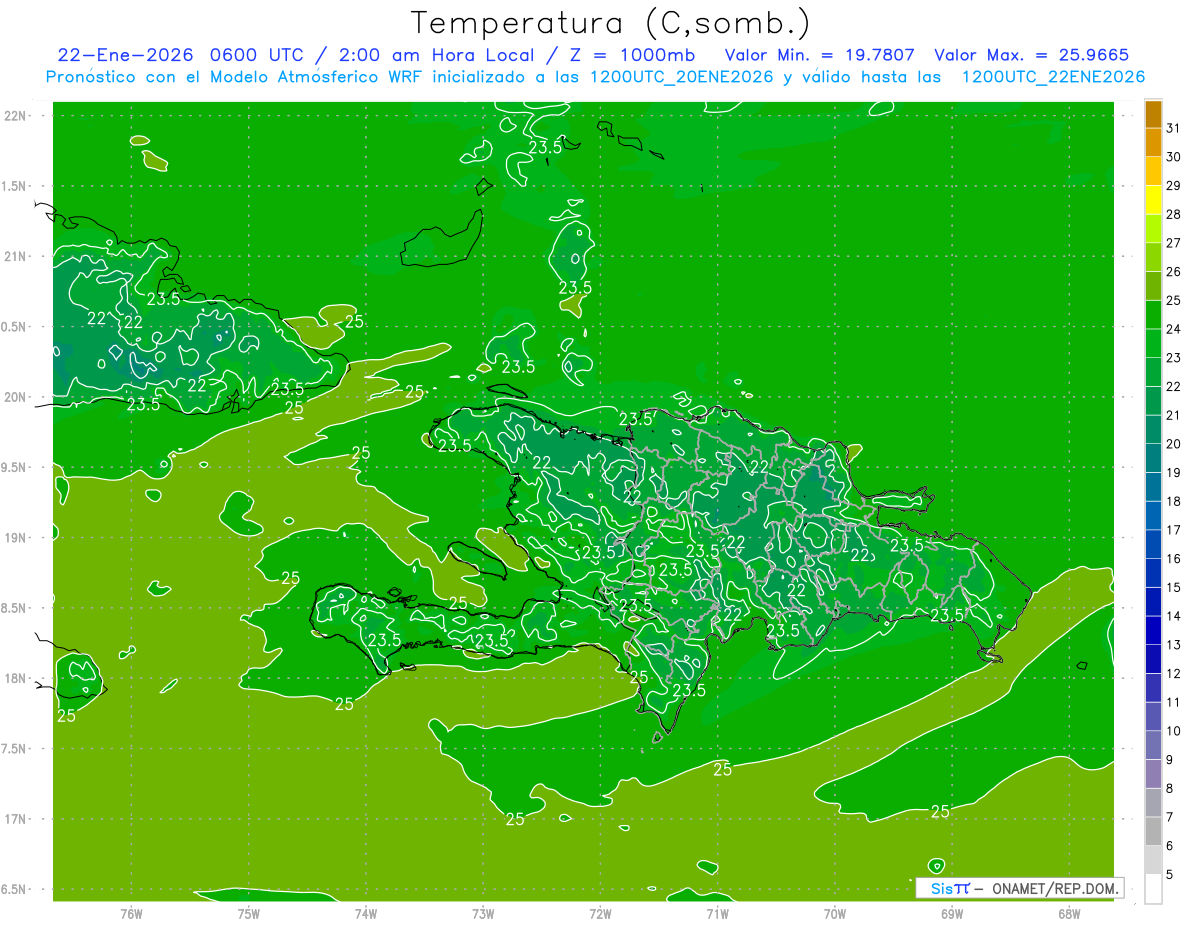The image size is (1200, 927).
Task: Select "Valor Min. = 19.7807" in header
Action: tap(819, 55)
